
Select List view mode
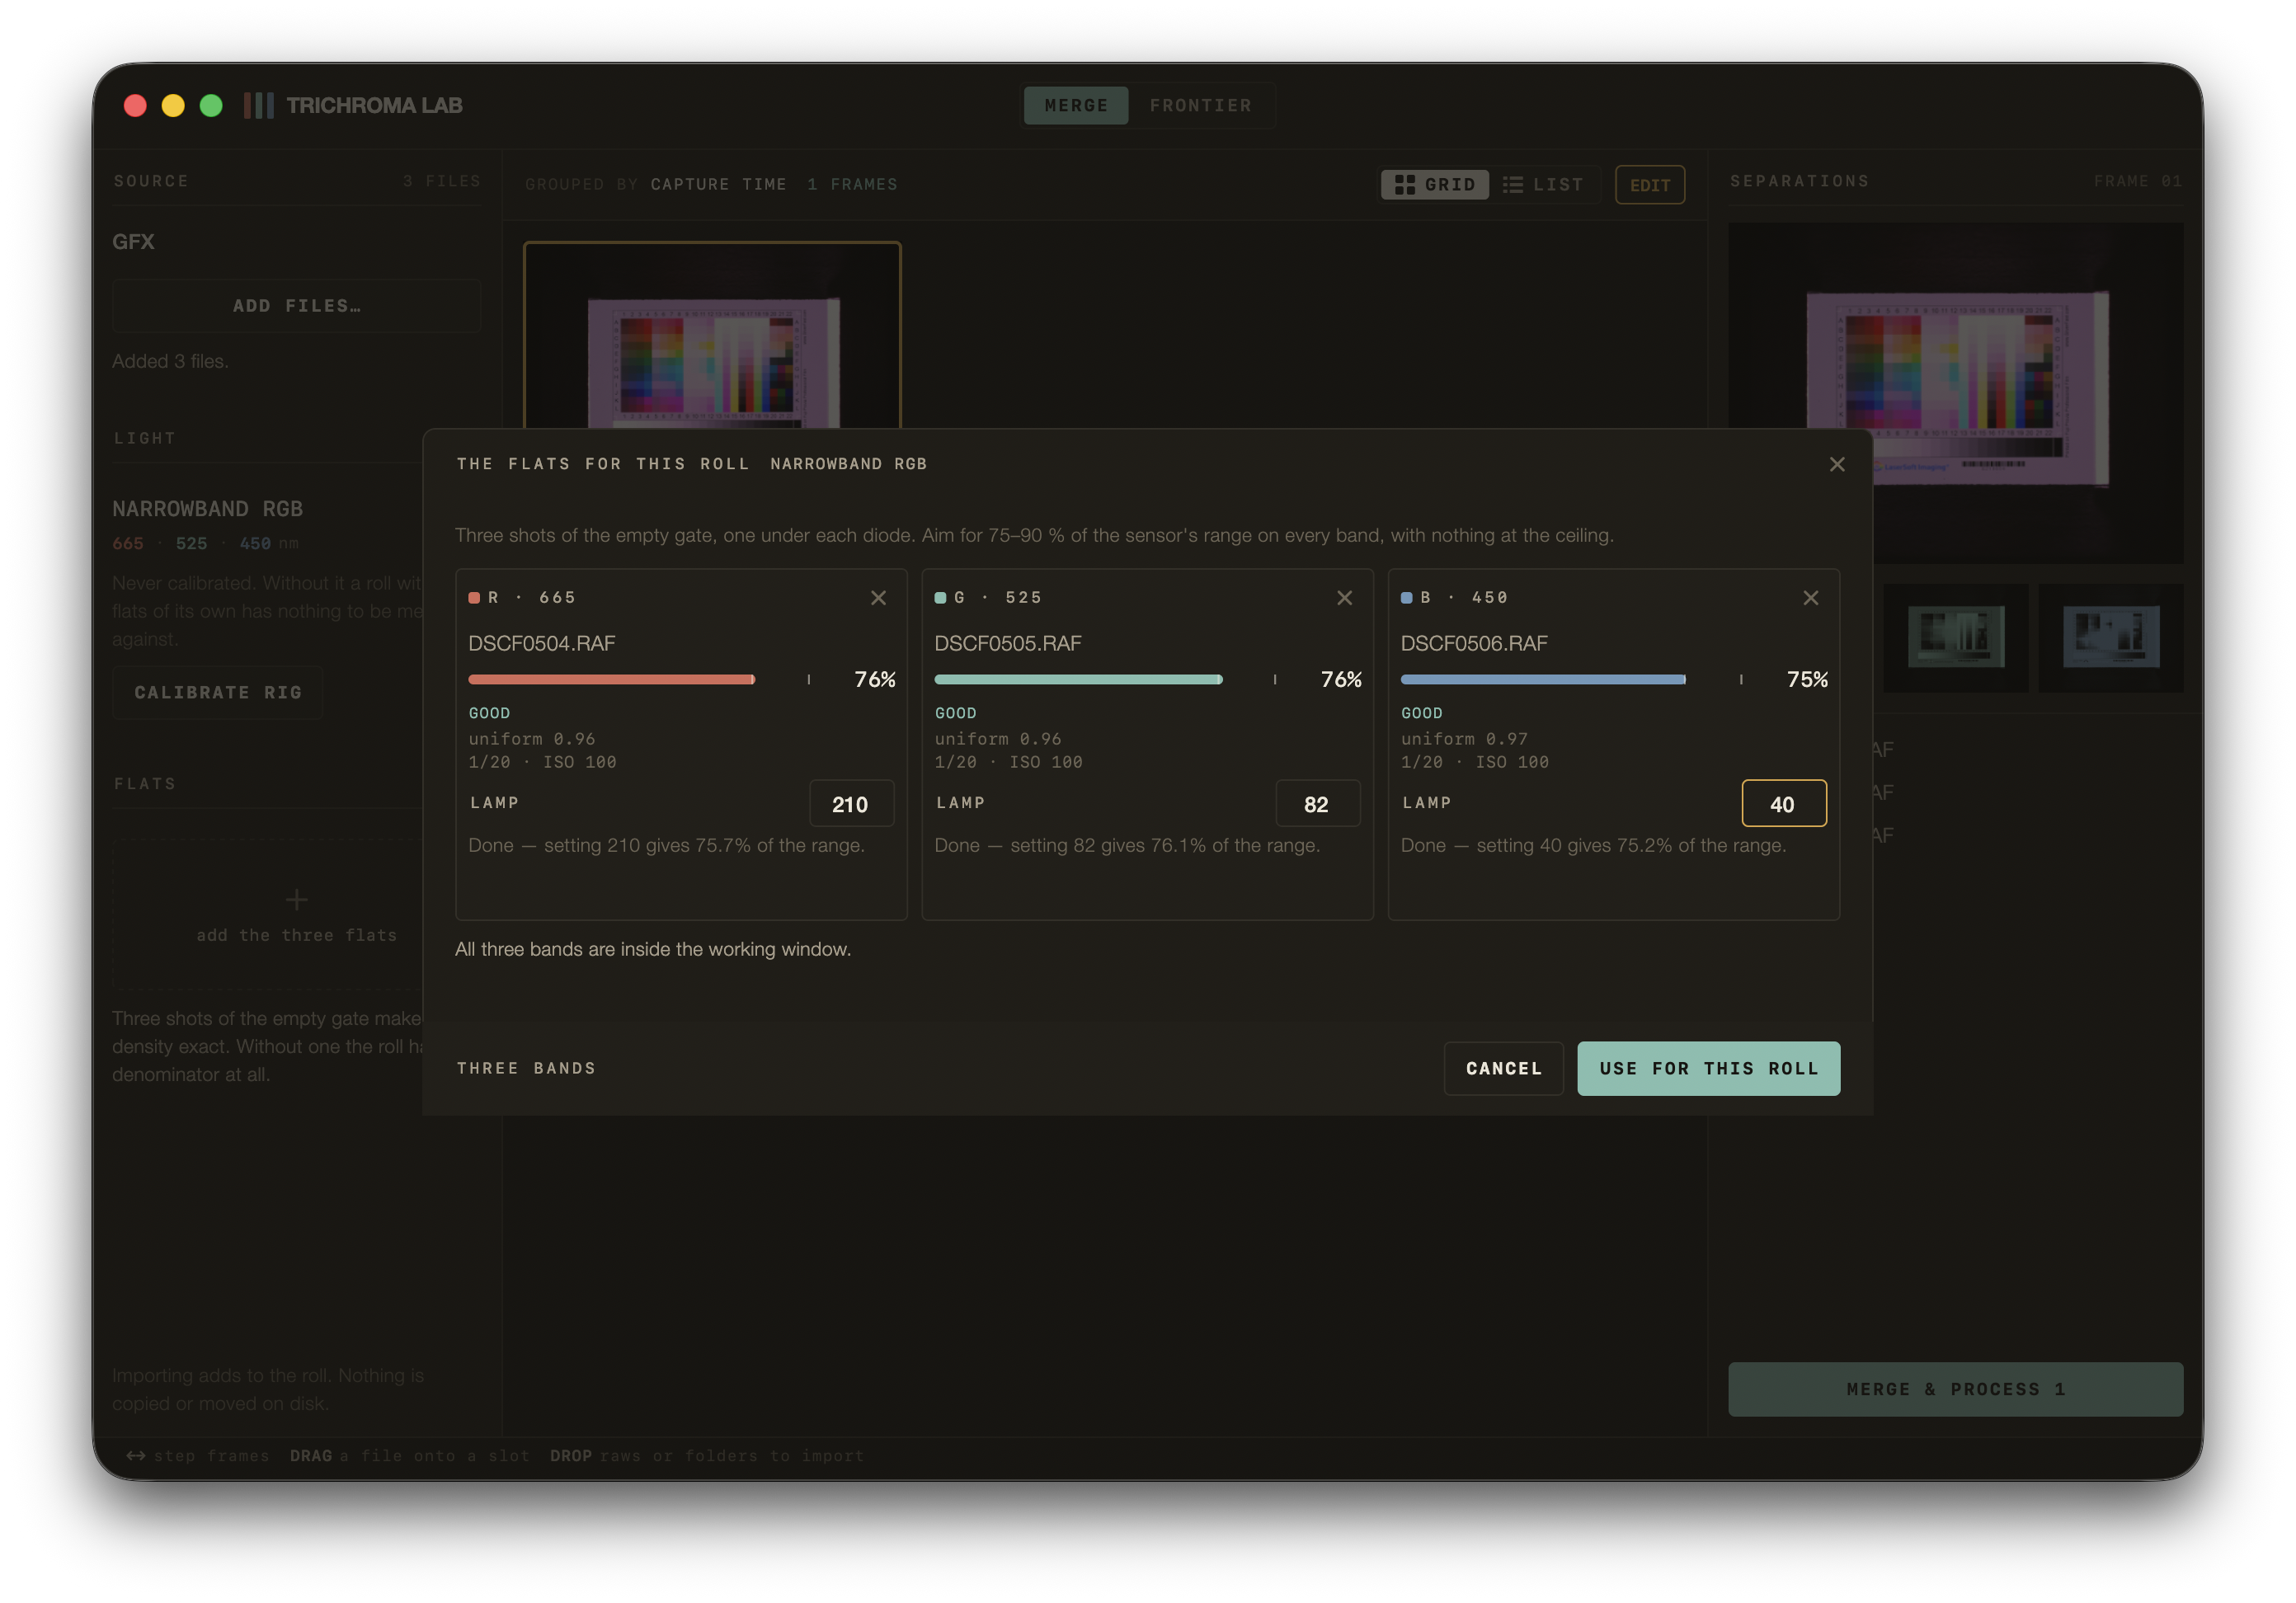pos(1543,184)
